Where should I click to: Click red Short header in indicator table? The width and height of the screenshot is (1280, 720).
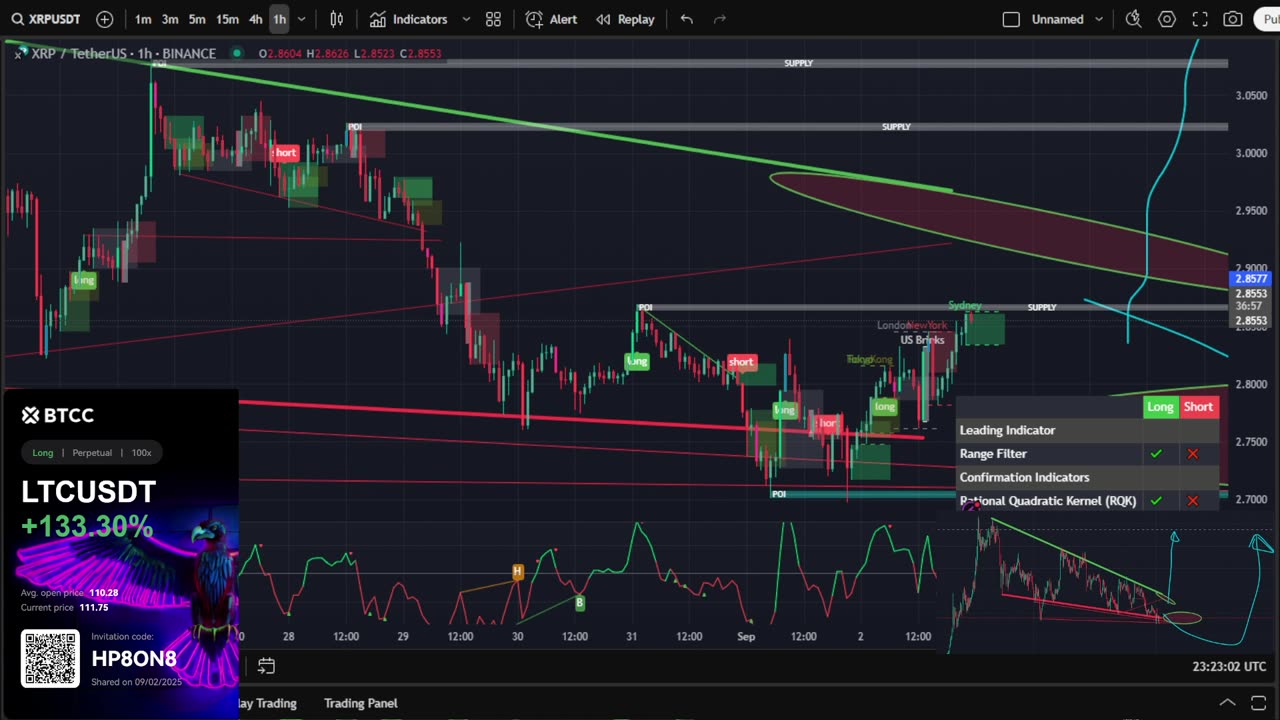[x=1198, y=406]
